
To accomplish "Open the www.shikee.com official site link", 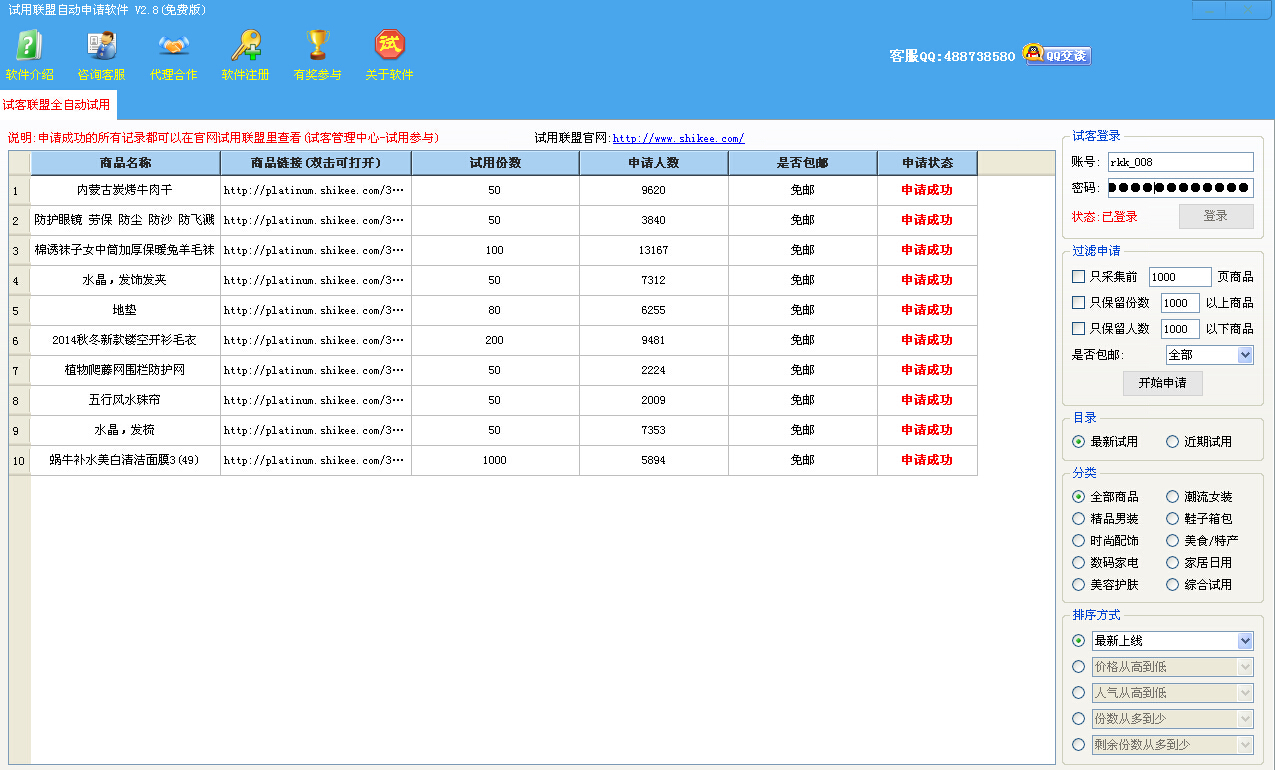I will [x=678, y=139].
